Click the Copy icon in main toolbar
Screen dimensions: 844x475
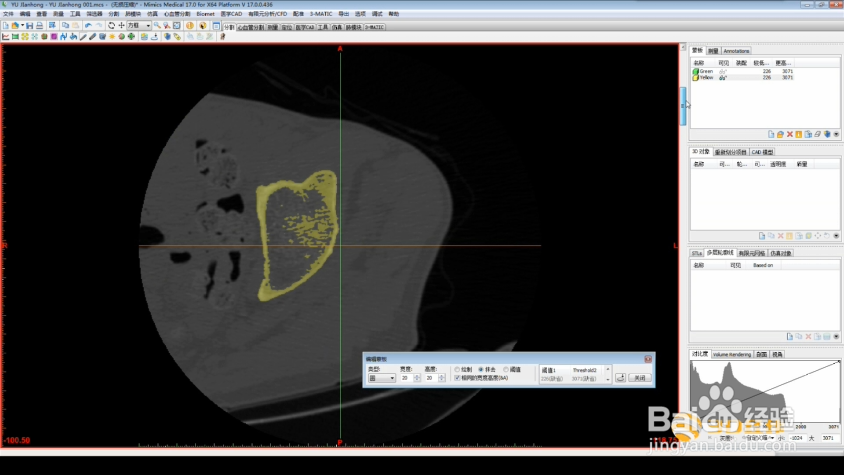point(66,26)
